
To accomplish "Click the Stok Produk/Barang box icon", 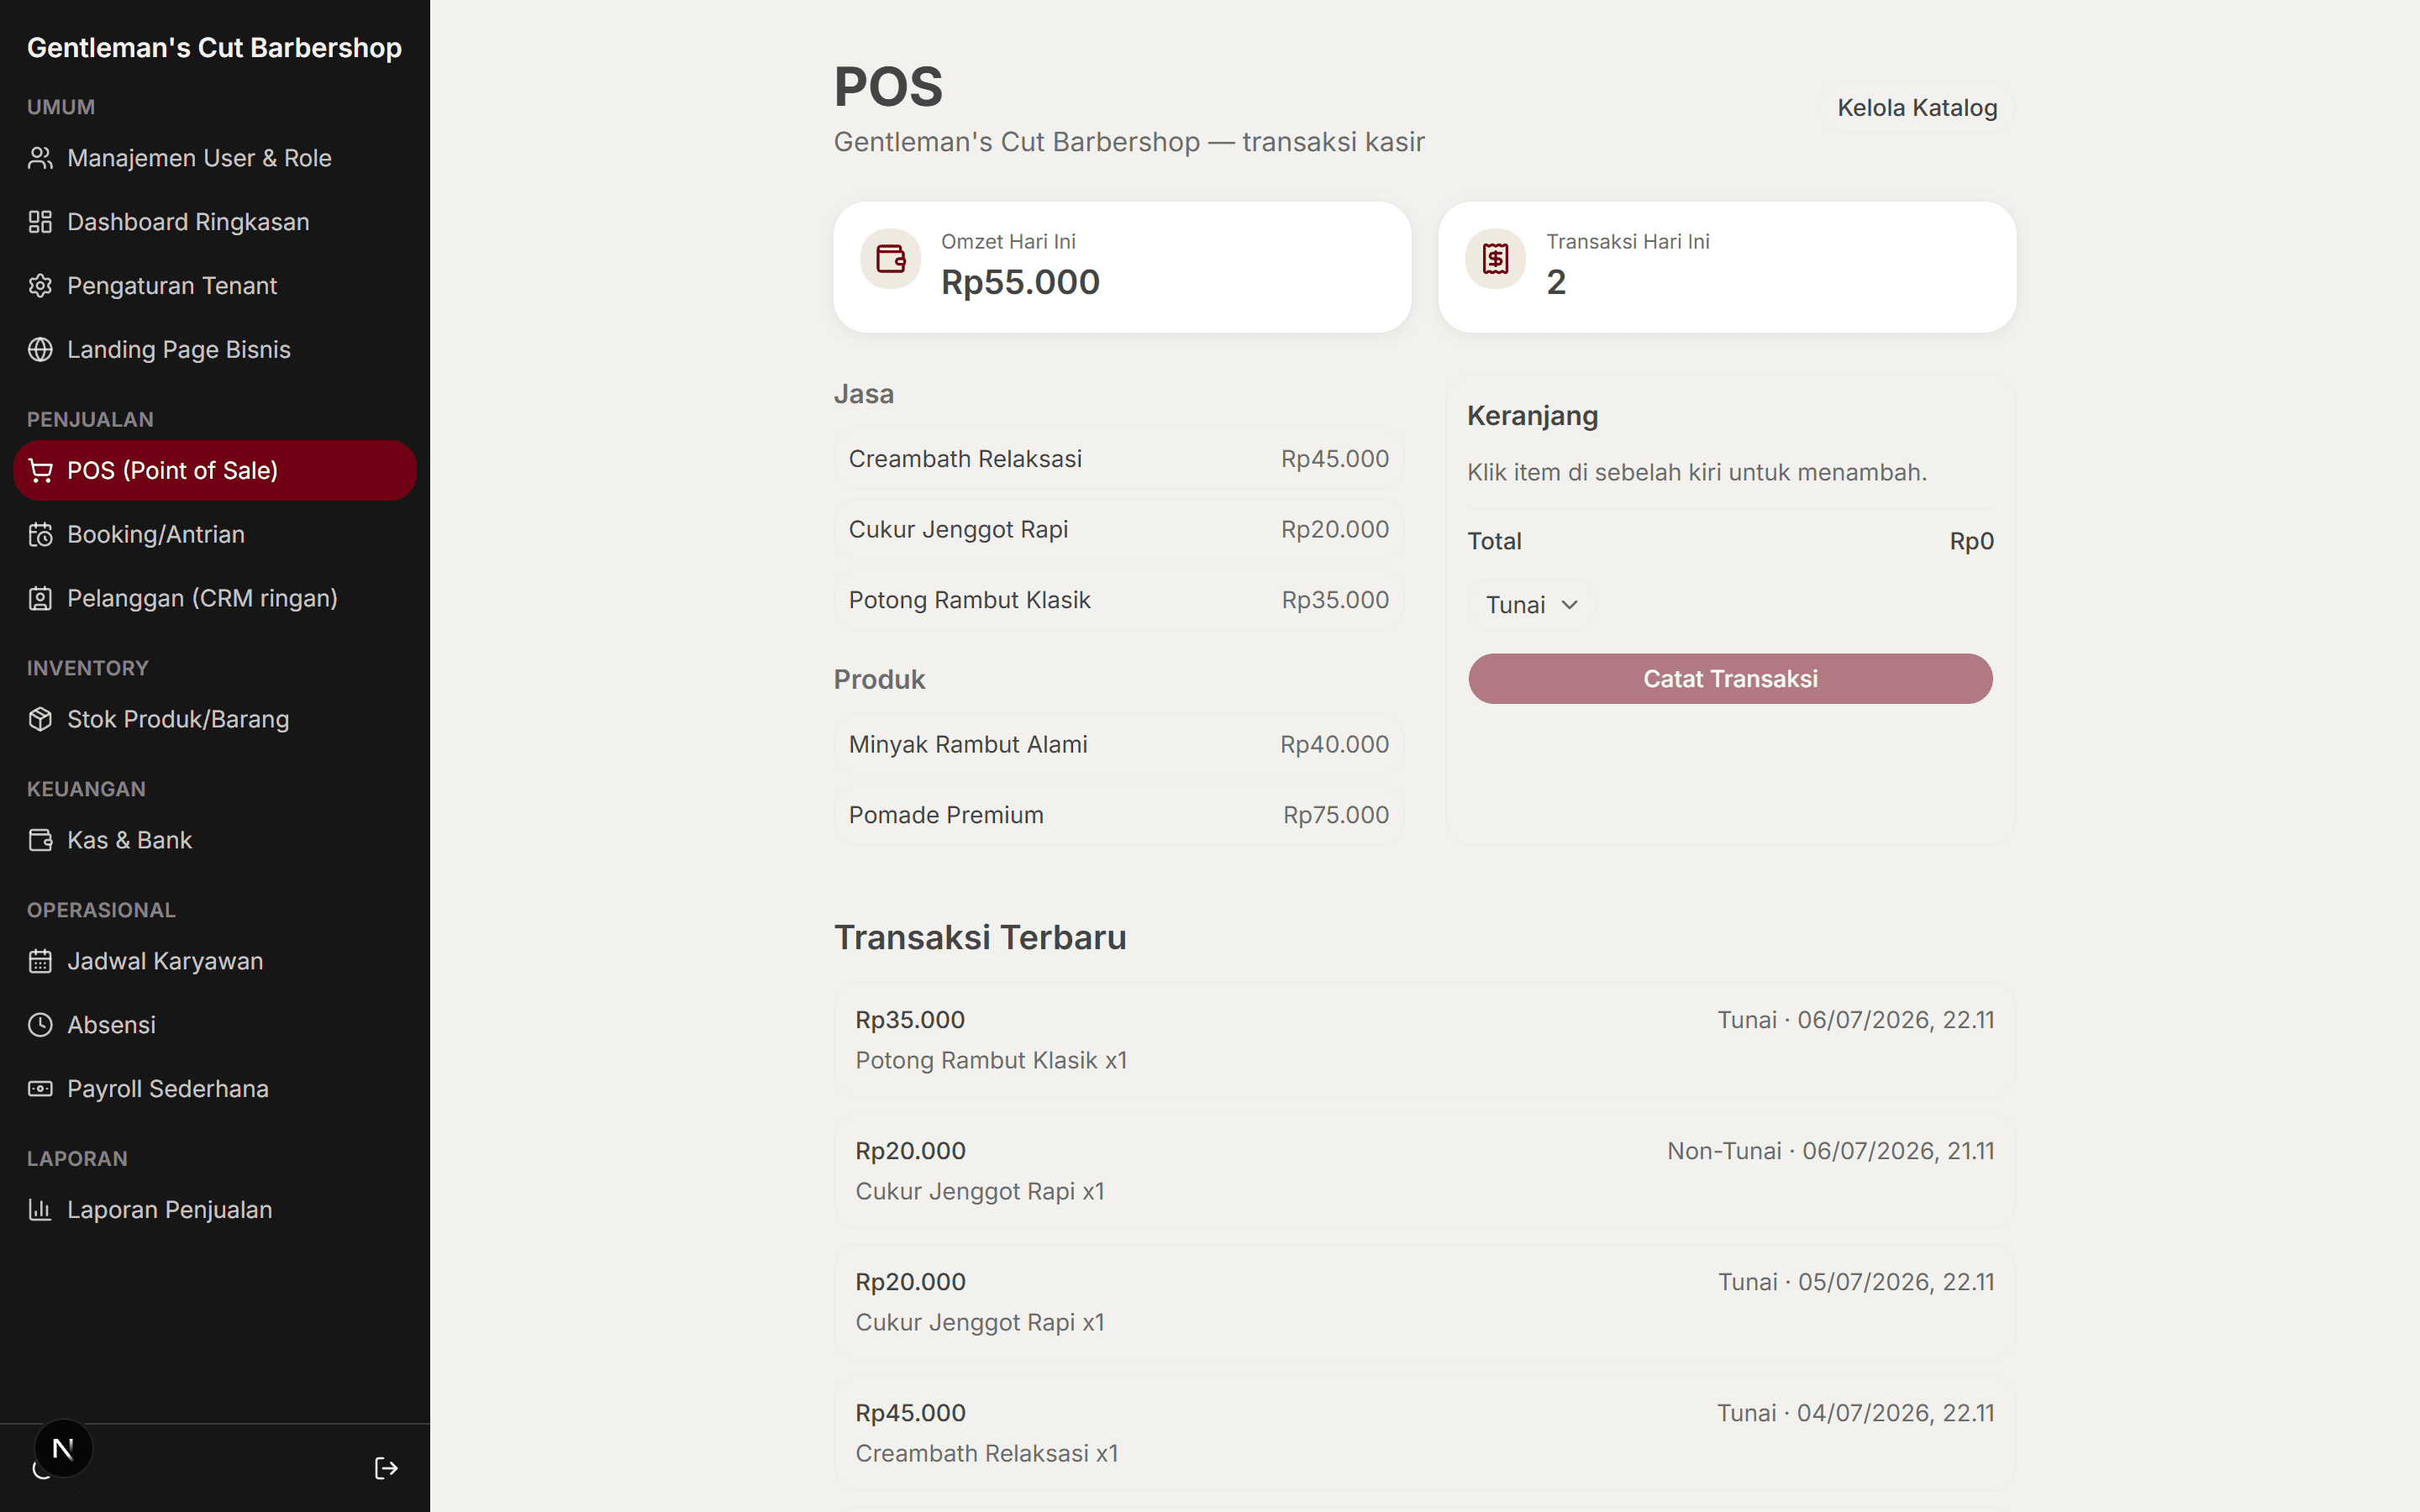I will (x=40, y=719).
